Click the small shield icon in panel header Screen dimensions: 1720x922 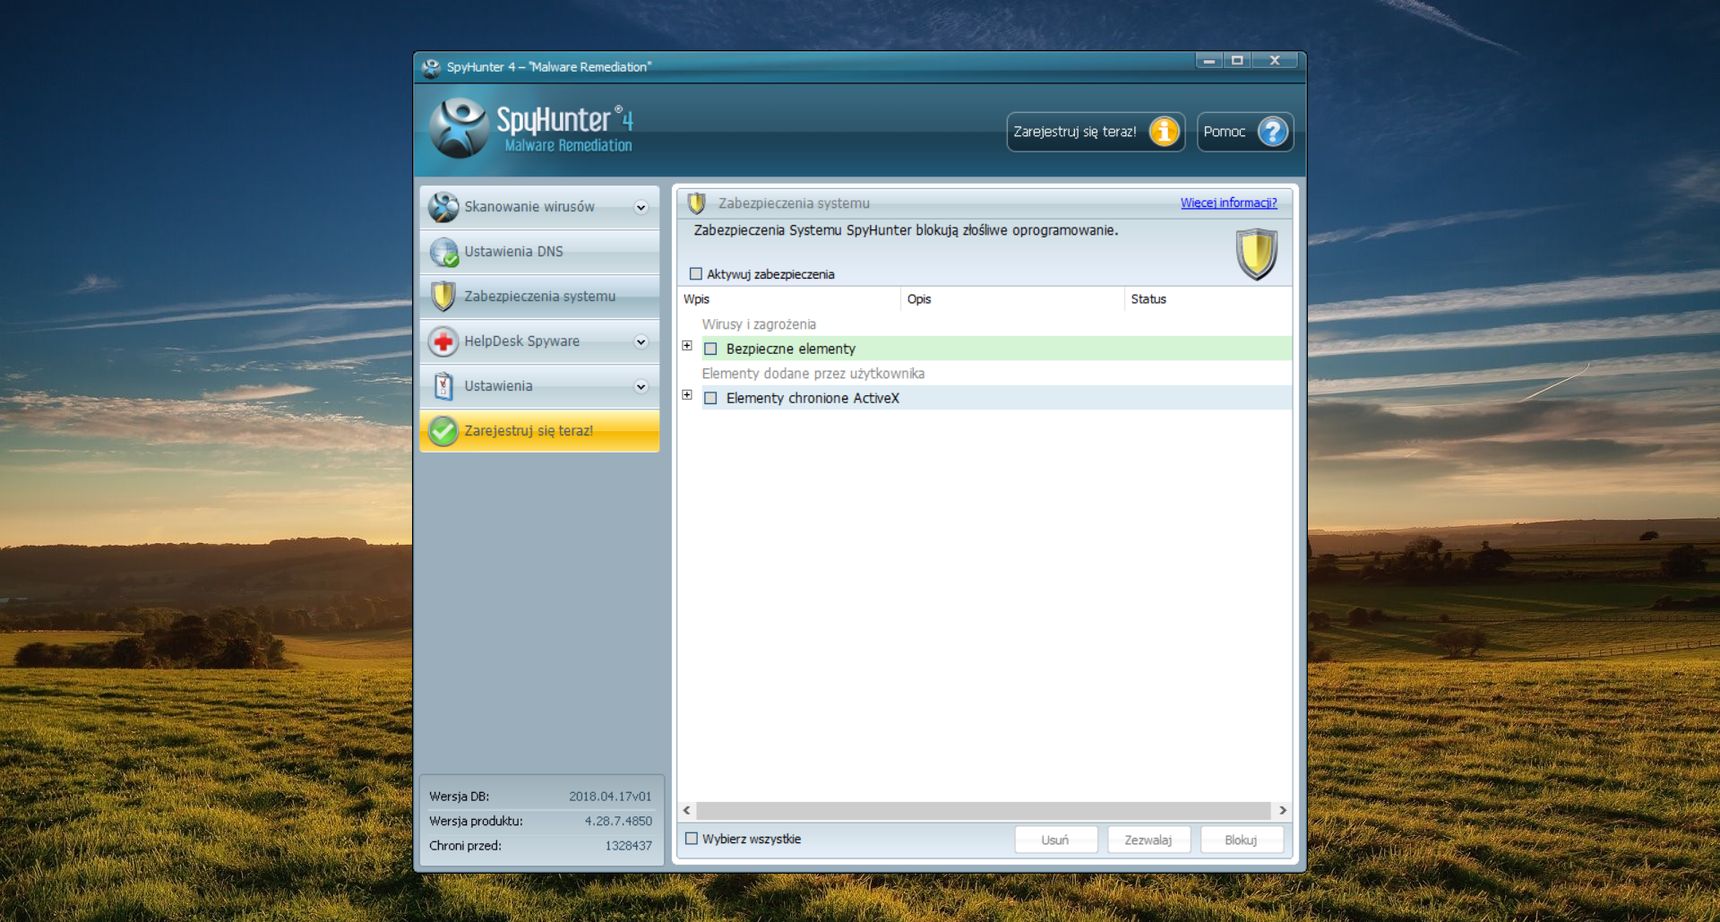(x=697, y=203)
